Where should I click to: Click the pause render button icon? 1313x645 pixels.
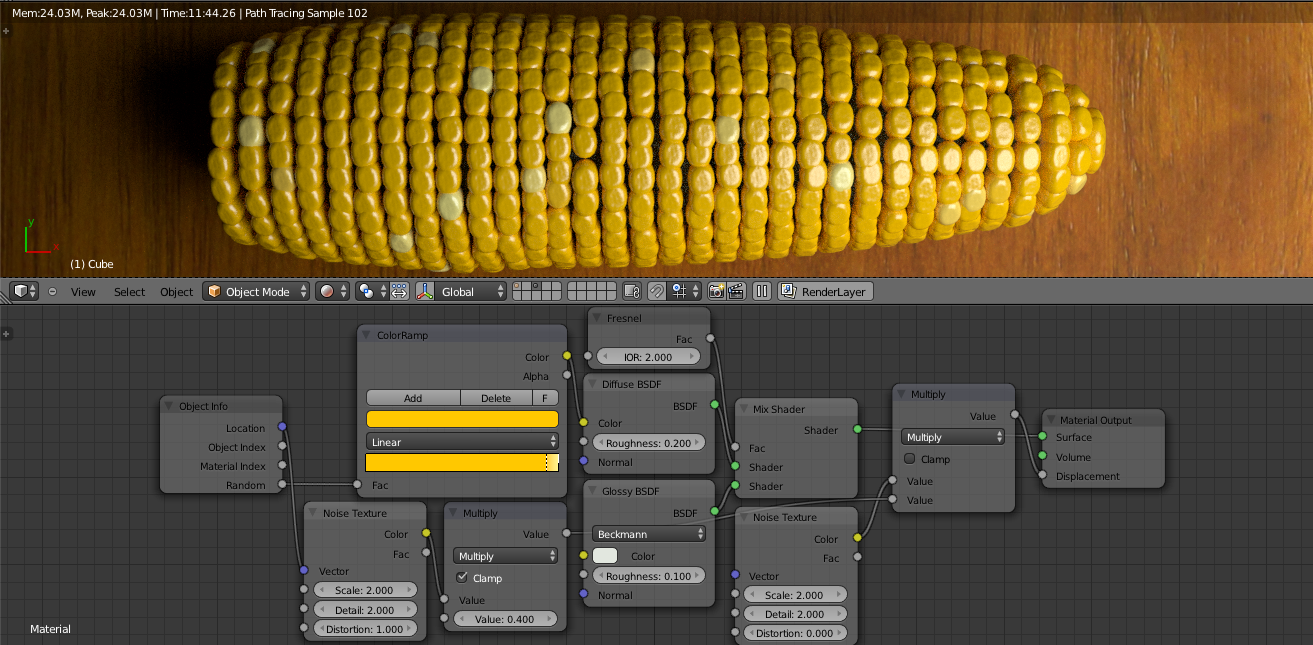[763, 291]
